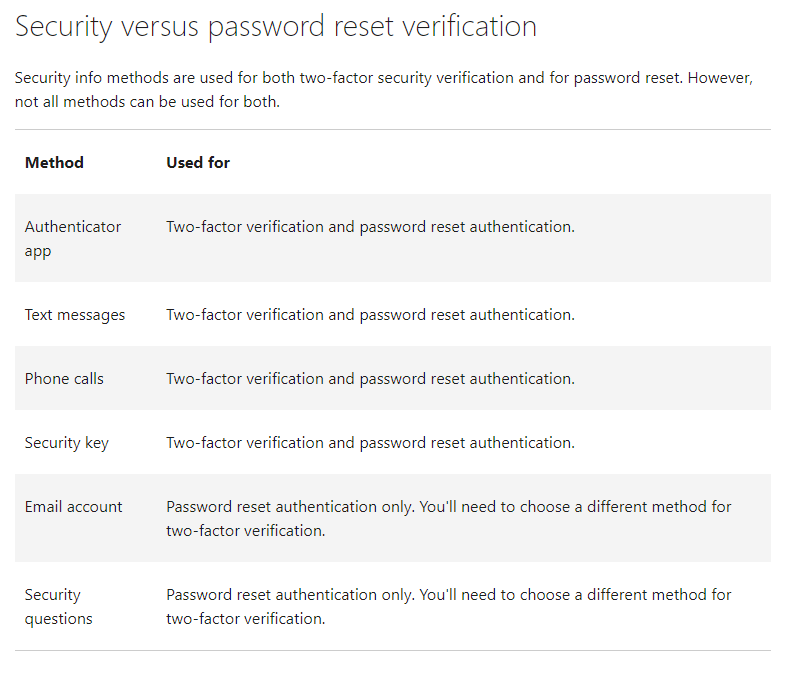Select the Authenticator app method cell

[72, 238]
